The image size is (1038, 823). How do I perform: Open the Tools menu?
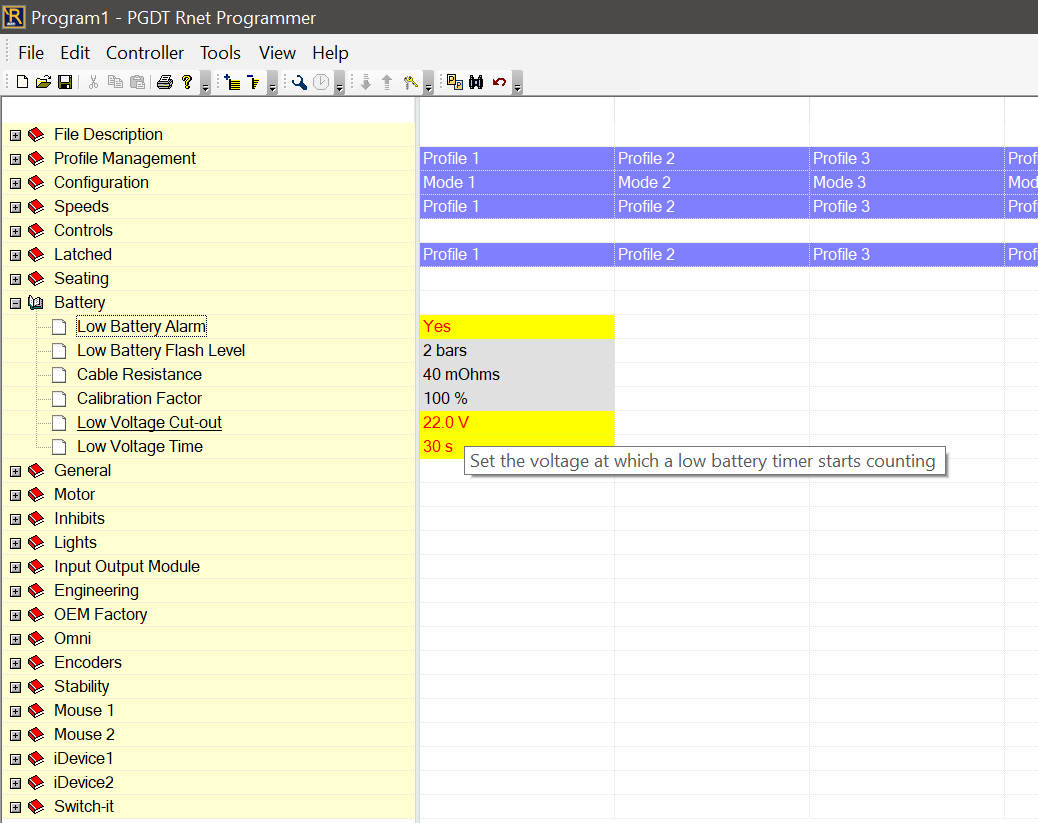(x=220, y=53)
